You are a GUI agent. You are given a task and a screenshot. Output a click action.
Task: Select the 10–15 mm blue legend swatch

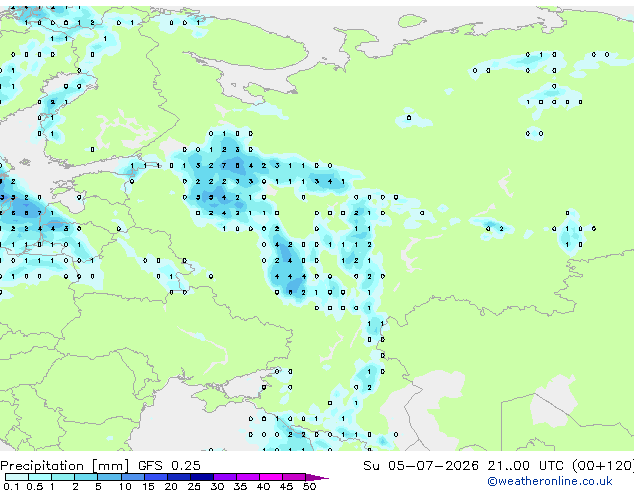[x=132, y=477]
